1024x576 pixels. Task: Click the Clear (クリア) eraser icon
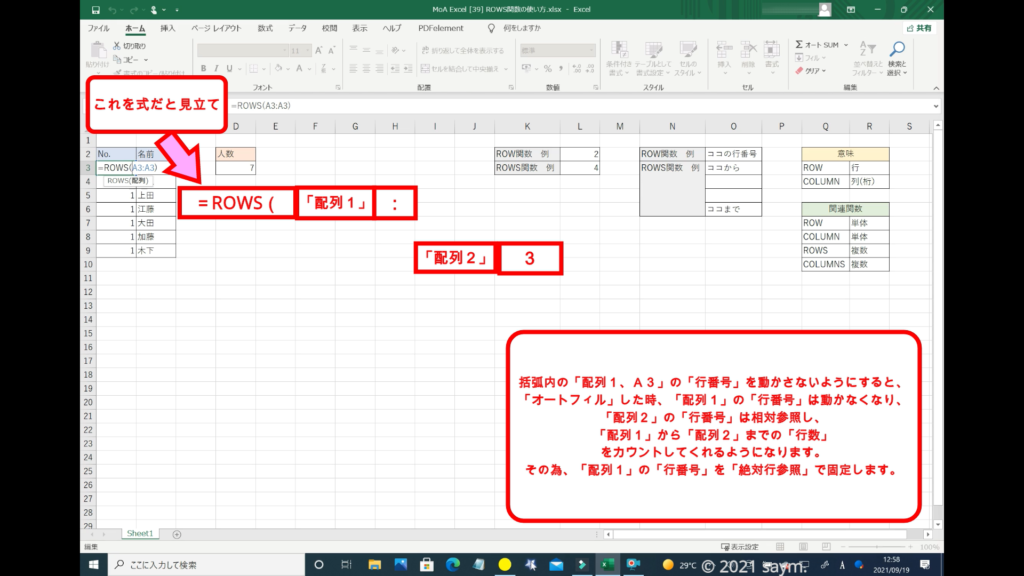point(799,71)
